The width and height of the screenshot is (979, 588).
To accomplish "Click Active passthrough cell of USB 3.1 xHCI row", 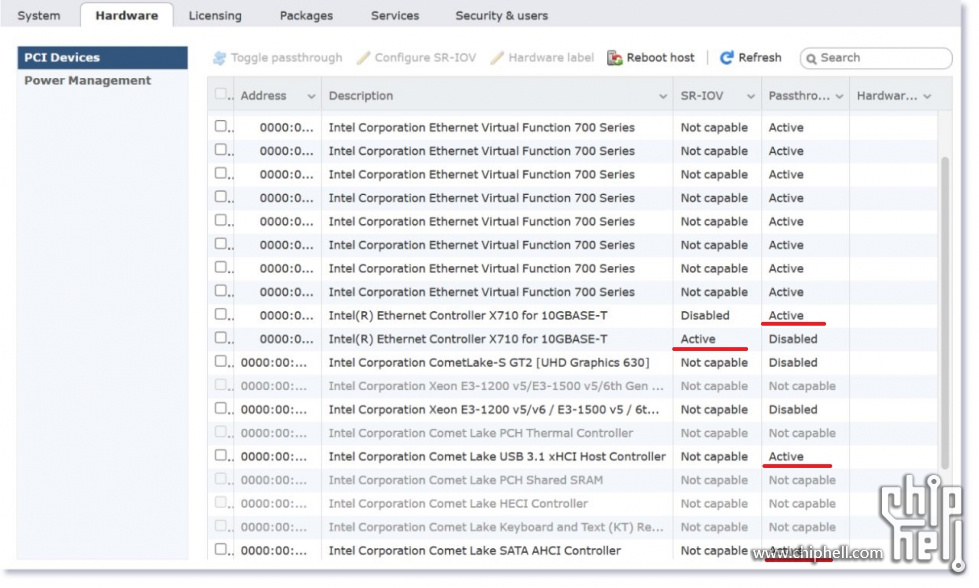I will [x=786, y=457].
